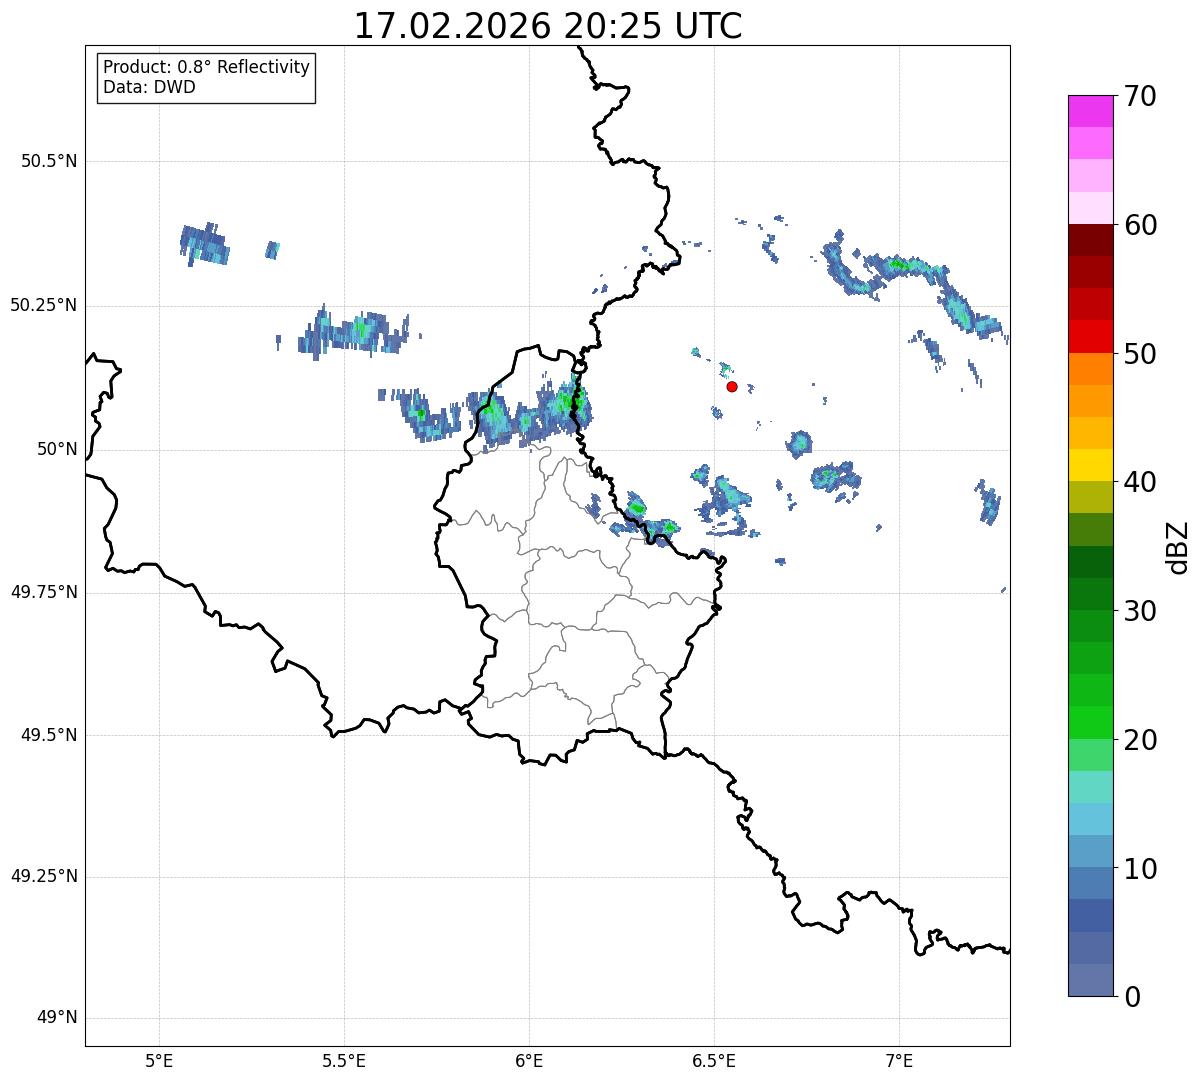Click the 50.25°N latitude label
Screen dimensions: 1202x1081
(44, 305)
